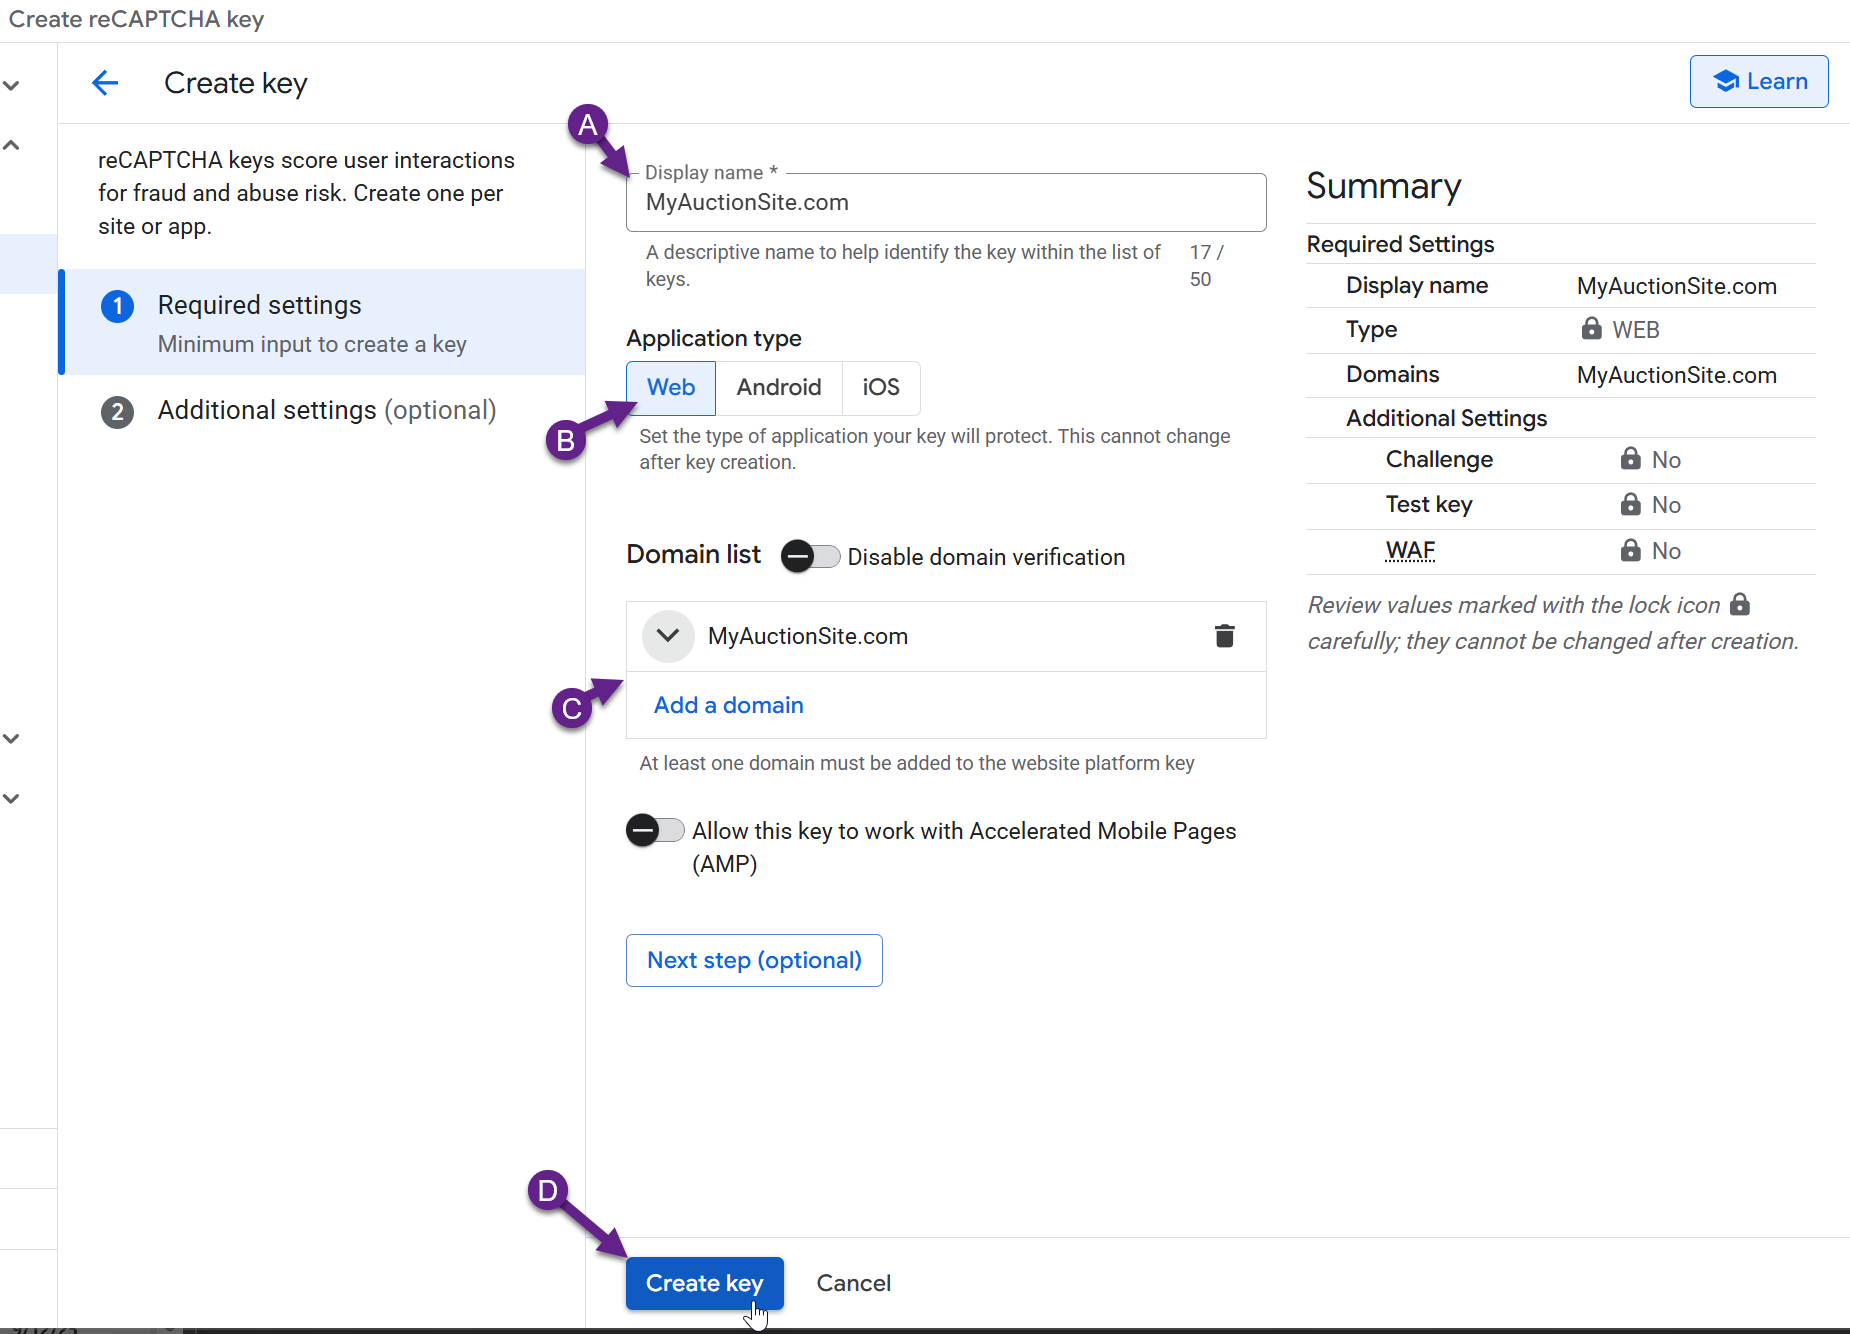The height and width of the screenshot is (1334, 1850).
Task: Select the Web application type
Action: pos(671,388)
